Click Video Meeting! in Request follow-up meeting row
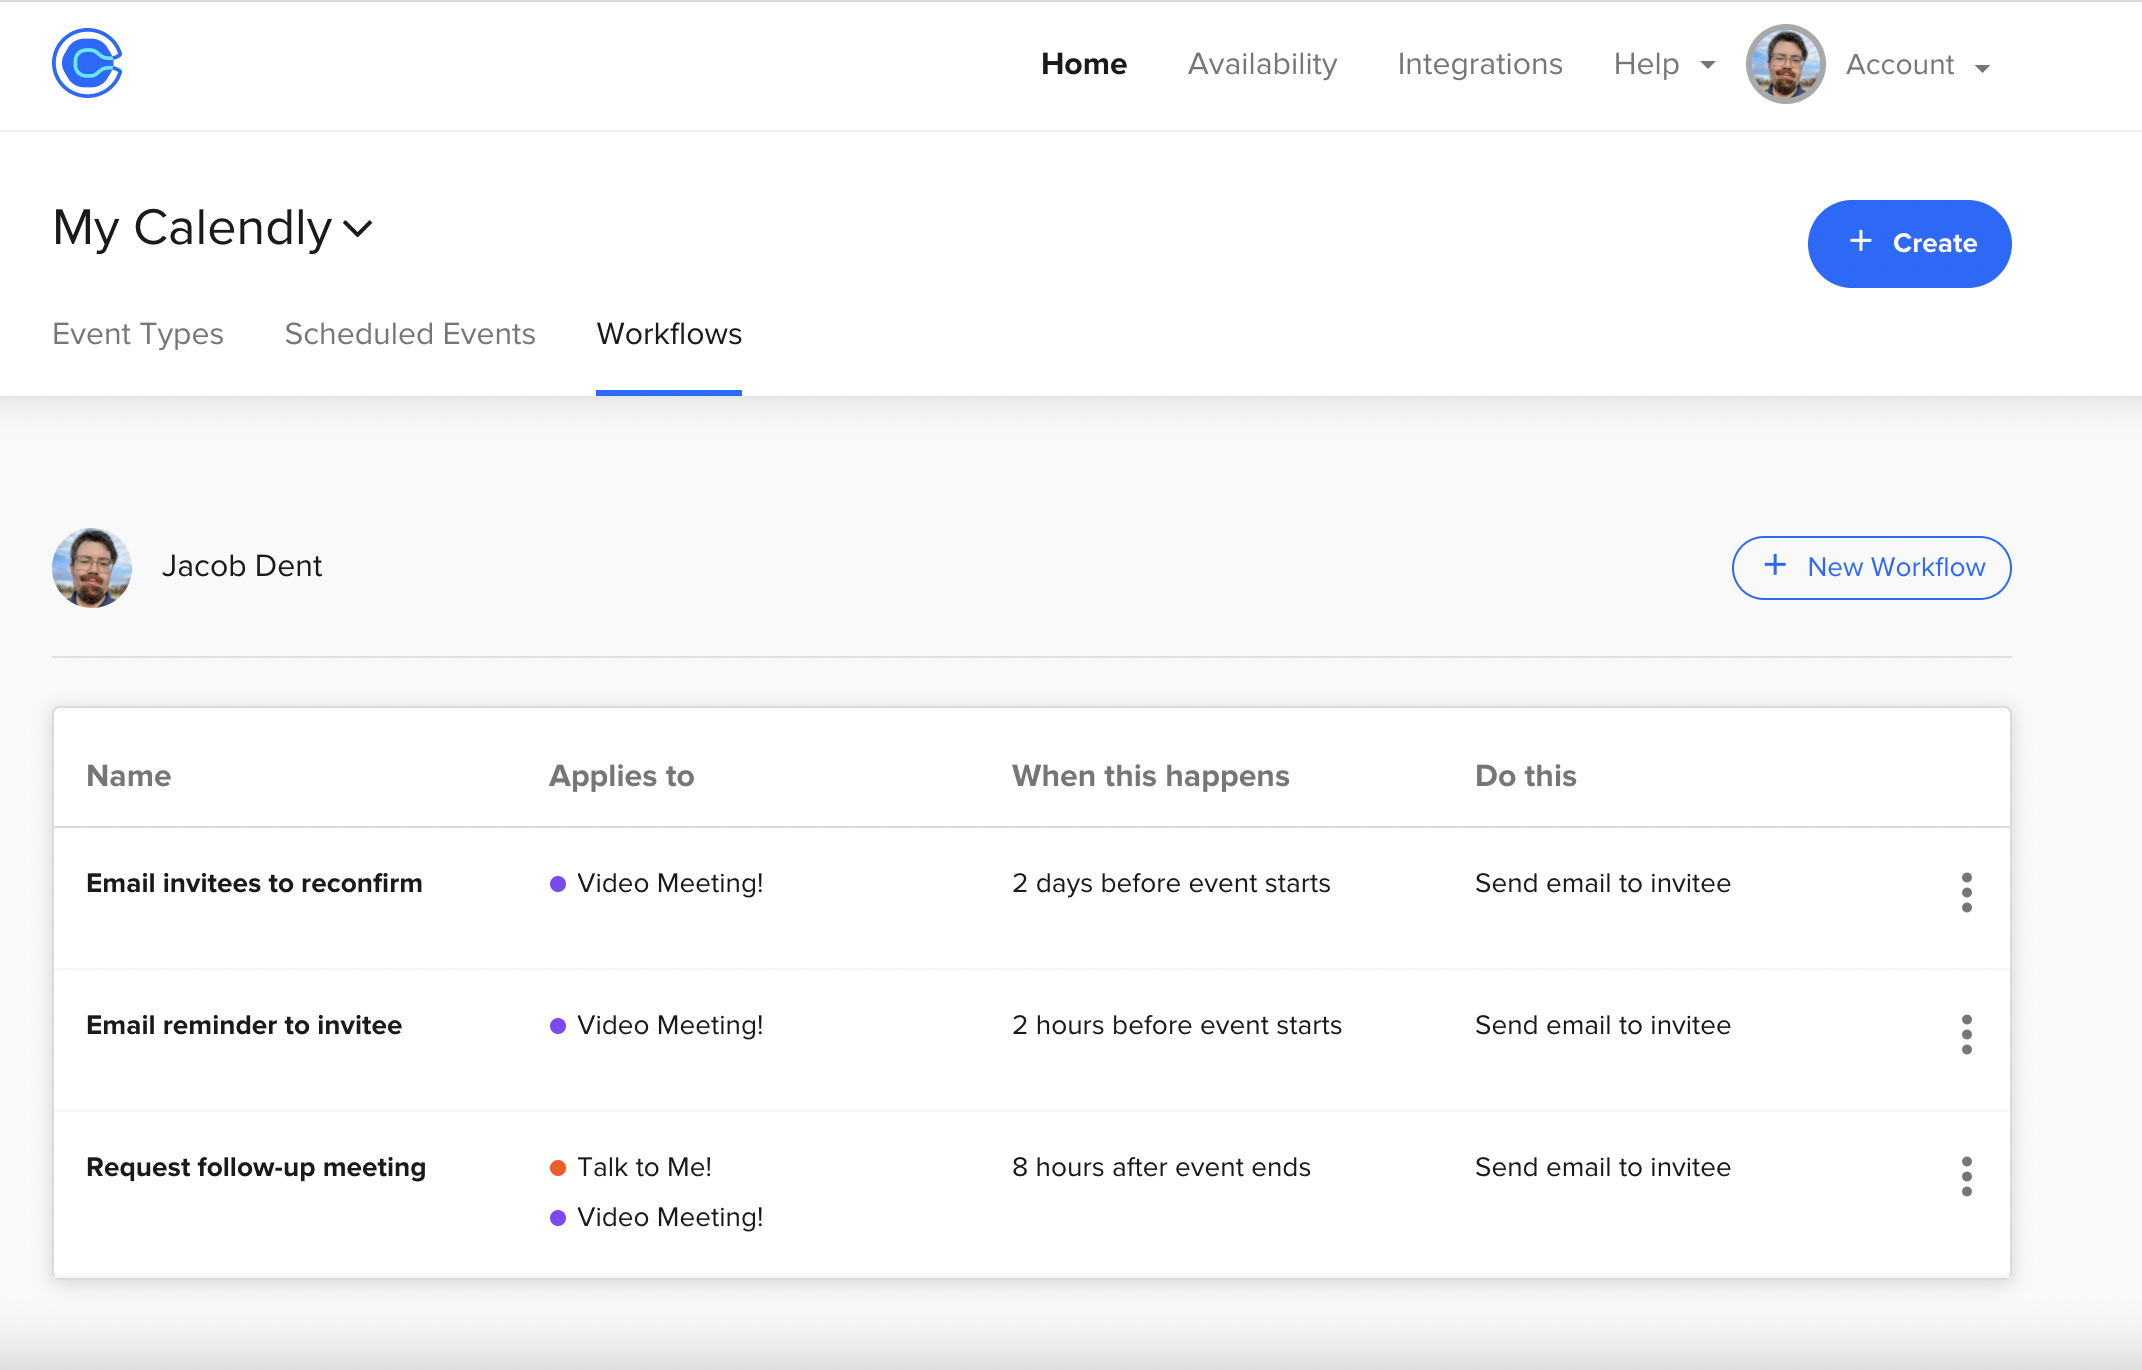This screenshot has width=2142, height=1370. (x=670, y=1217)
